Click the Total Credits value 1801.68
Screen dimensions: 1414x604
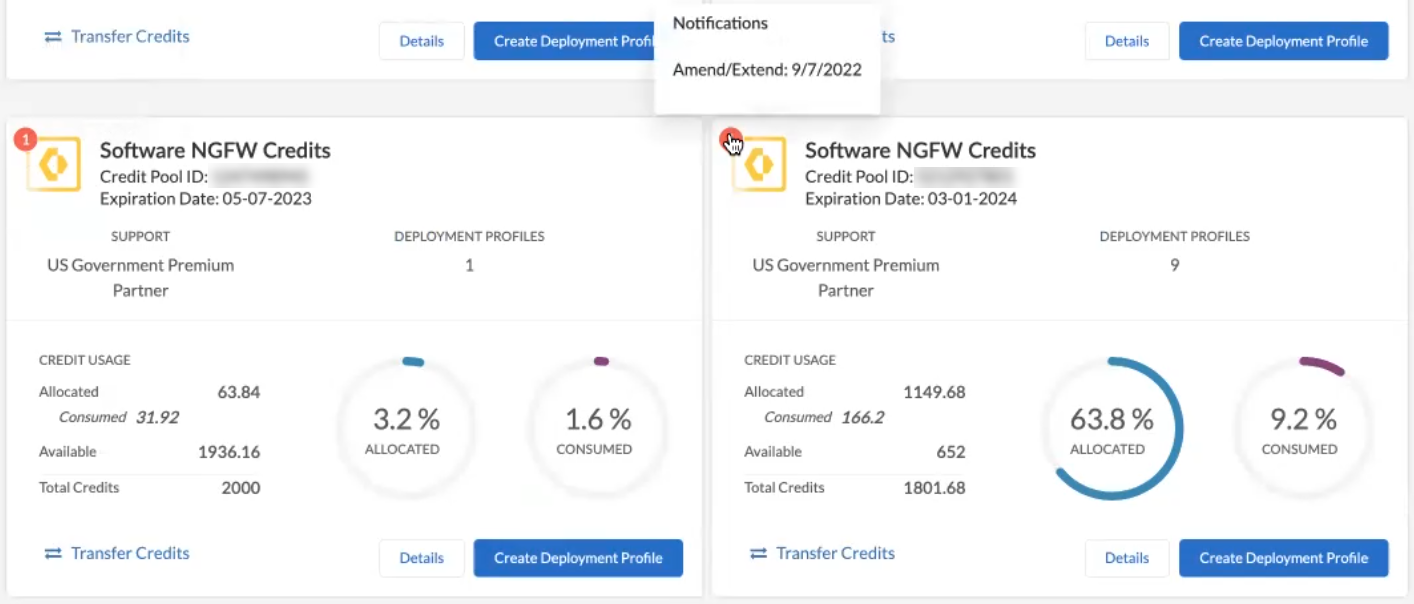[x=934, y=488]
